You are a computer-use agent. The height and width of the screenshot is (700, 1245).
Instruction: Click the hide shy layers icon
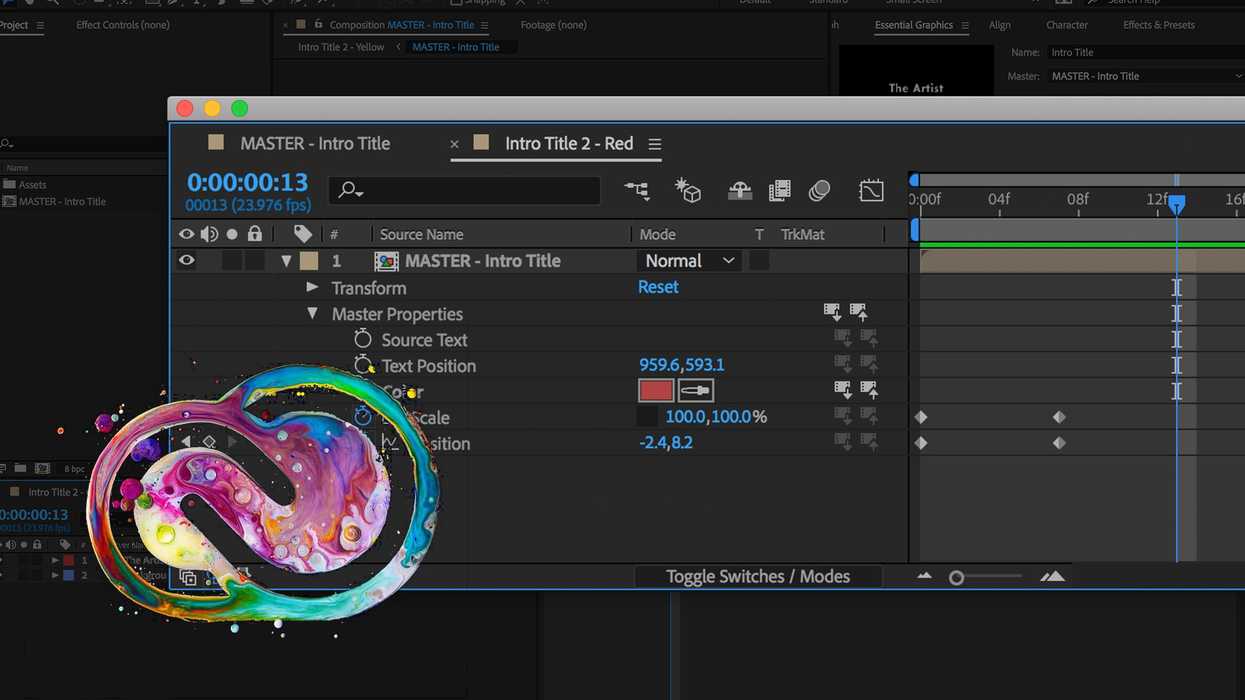[x=740, y=190]
